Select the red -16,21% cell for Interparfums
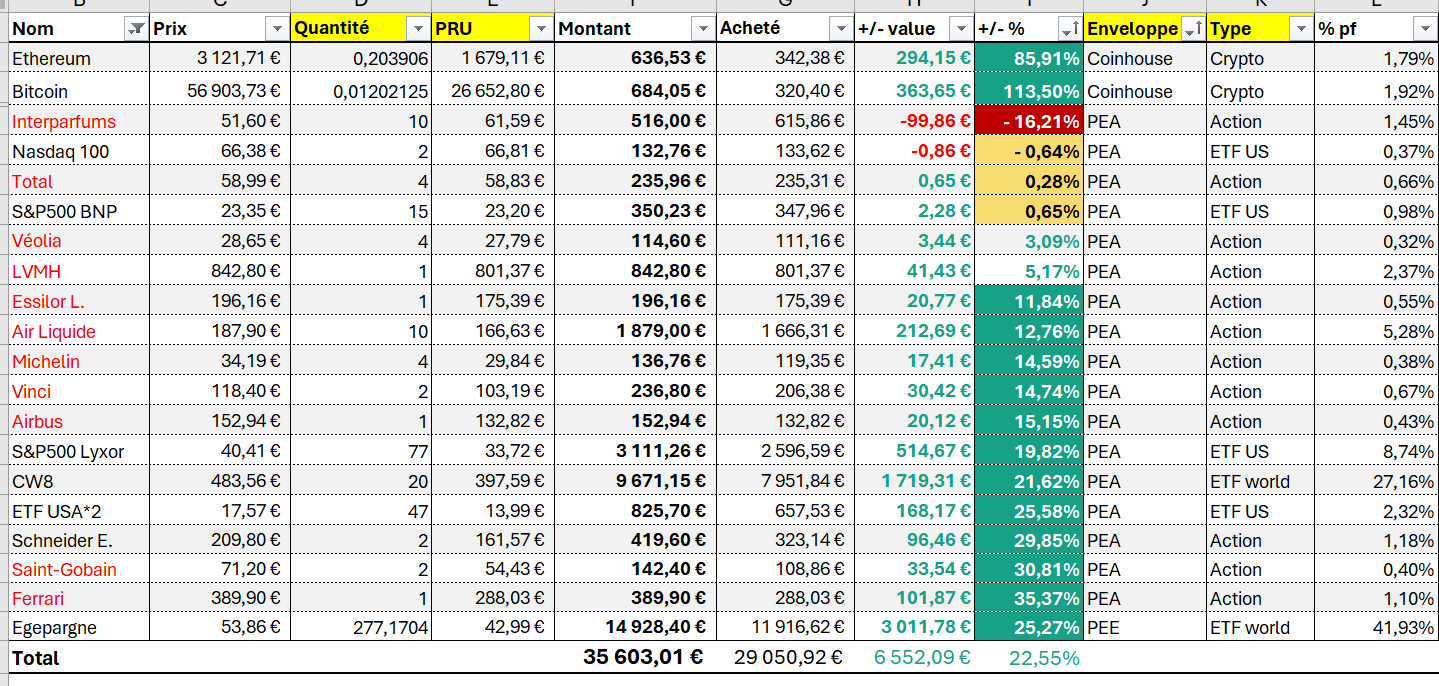 [x=1029, y=122]
